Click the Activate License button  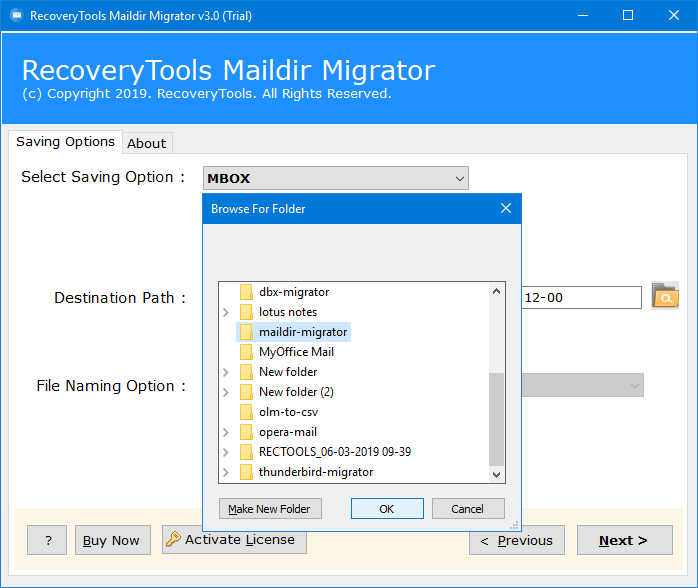[x=234, y=539]
